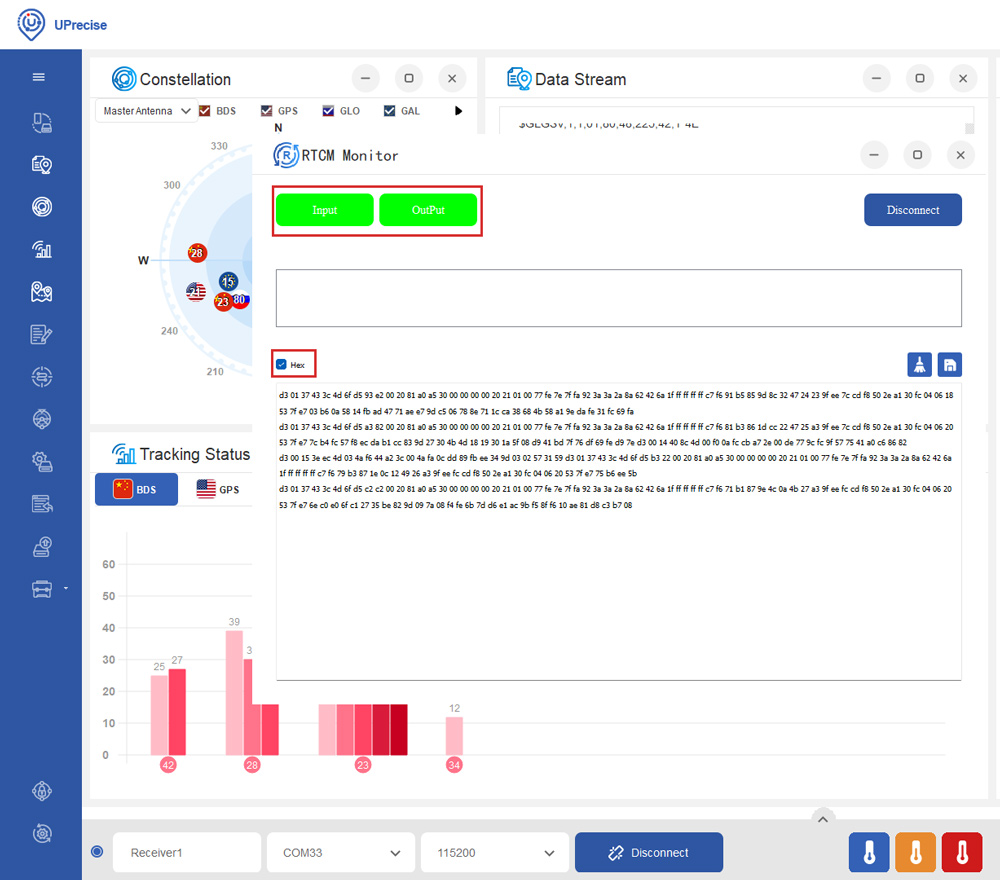Click the blue thermometer icon
The width and height of the screenshot is (1000, 880).
(869, 852)
